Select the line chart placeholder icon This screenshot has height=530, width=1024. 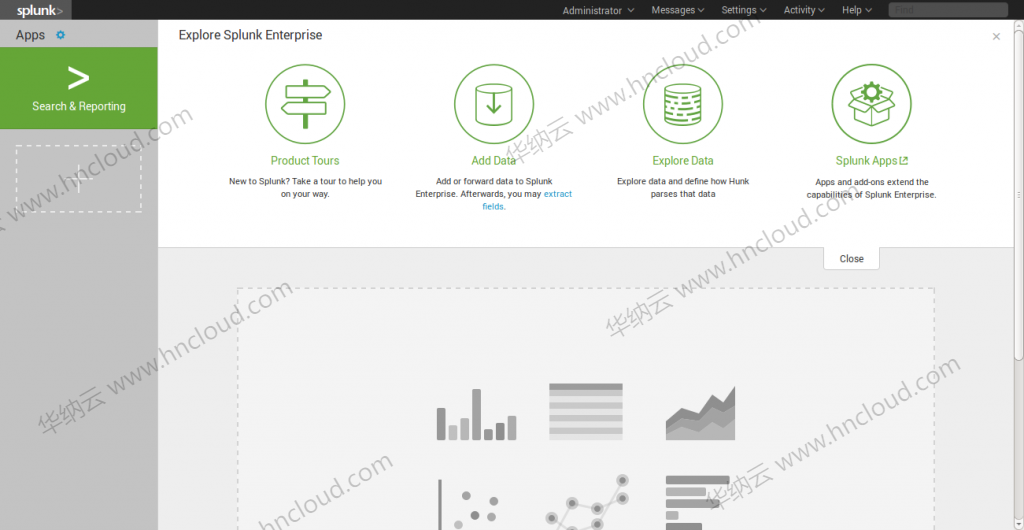[586, 502]
